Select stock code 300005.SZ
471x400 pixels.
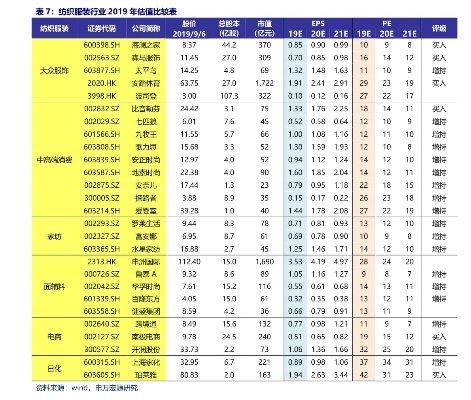click(x=102, y=198)
